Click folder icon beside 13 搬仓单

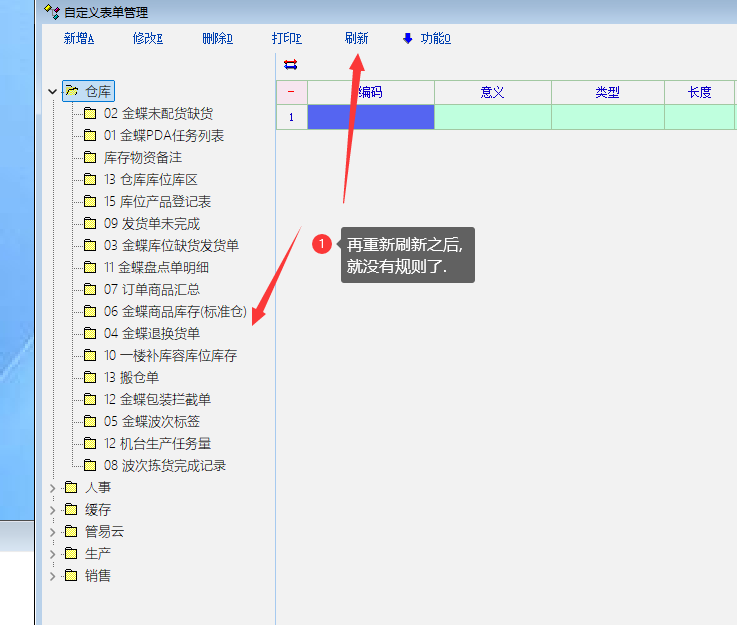point(90,377)
